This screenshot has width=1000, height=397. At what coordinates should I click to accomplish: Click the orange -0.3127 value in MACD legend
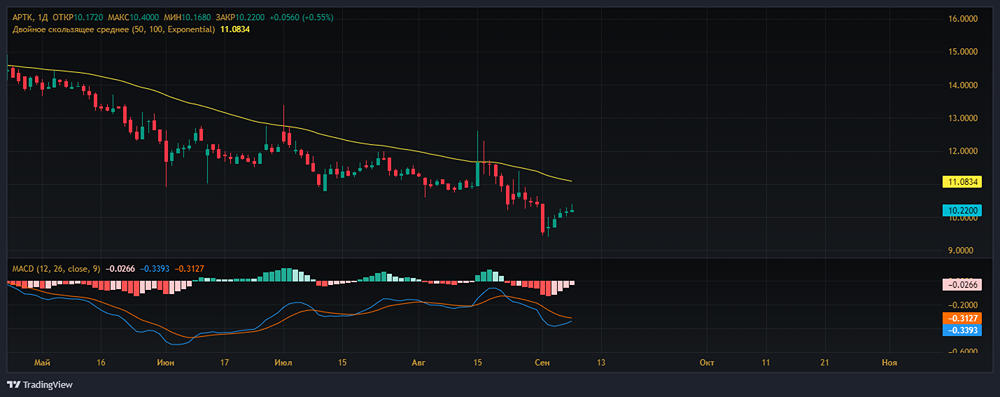point(190,269)
